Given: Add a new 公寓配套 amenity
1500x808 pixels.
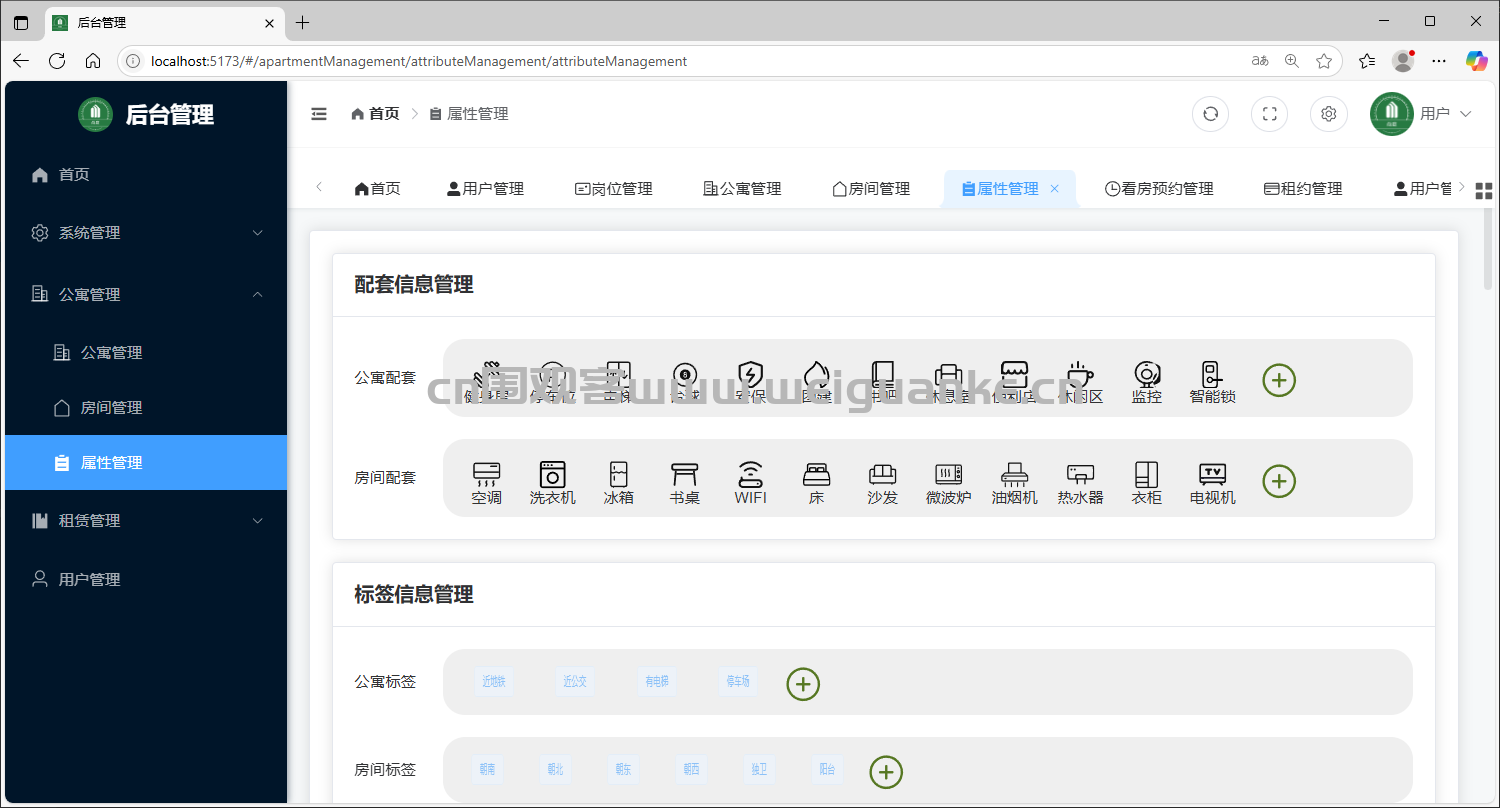Looking at the screenshot, I should pos(1279,380).
